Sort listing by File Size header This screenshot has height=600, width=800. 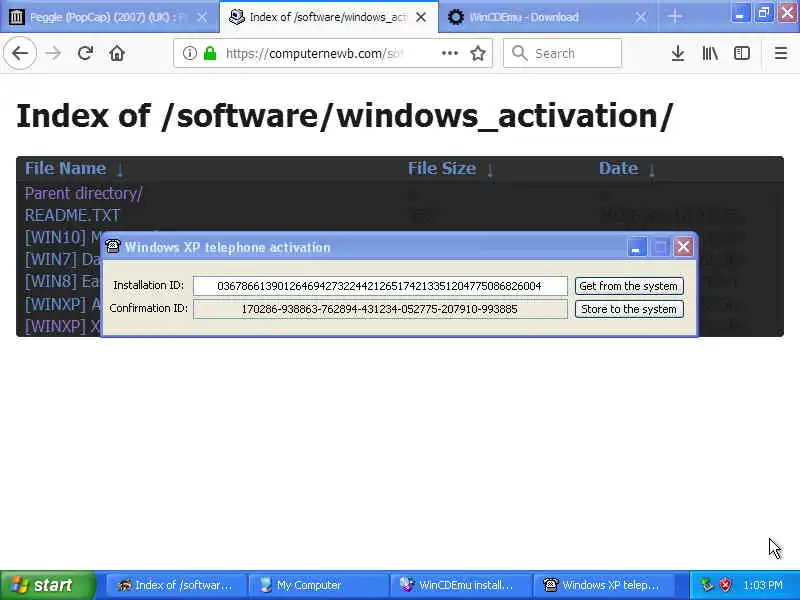442,168
